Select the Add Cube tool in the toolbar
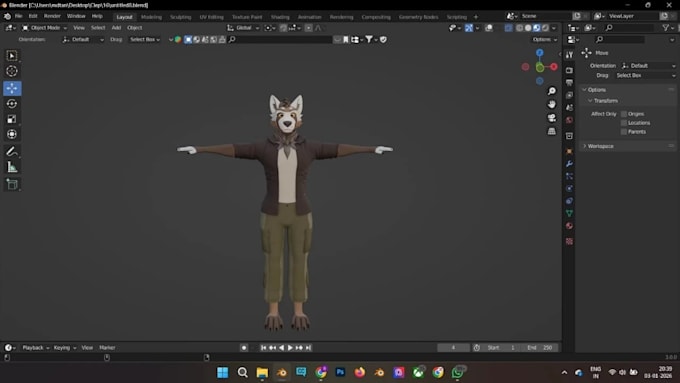680x383 pixels. click(x=12, y=184)
